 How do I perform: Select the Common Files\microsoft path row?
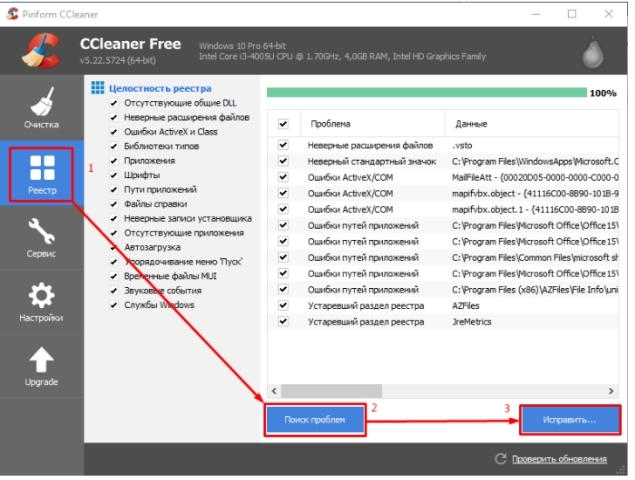pyautogui.click(x=443, y=258)
